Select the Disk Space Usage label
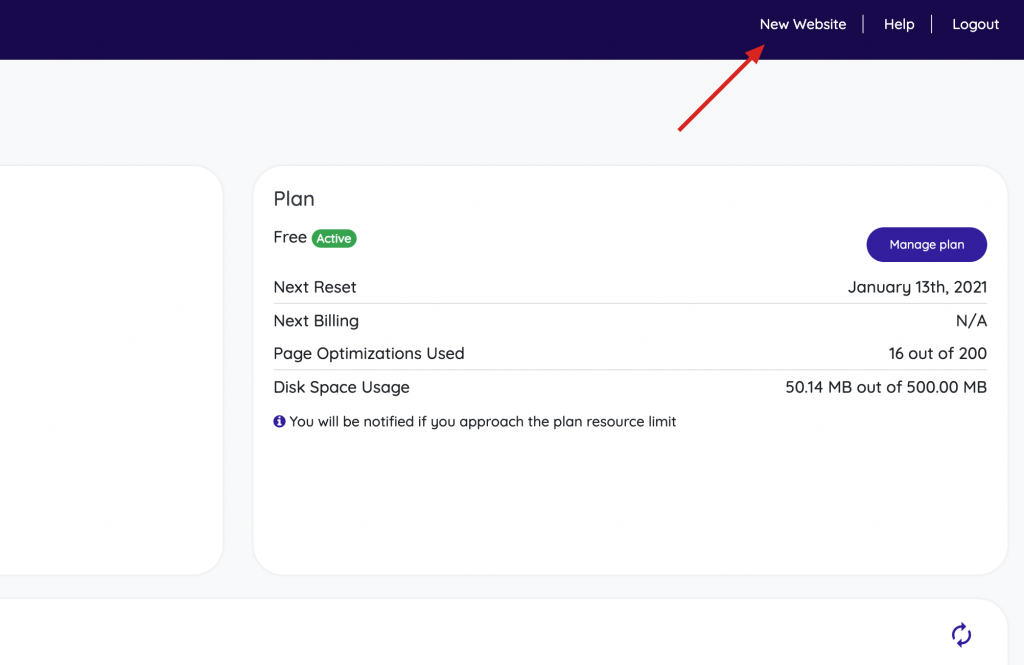 (341, 387)
